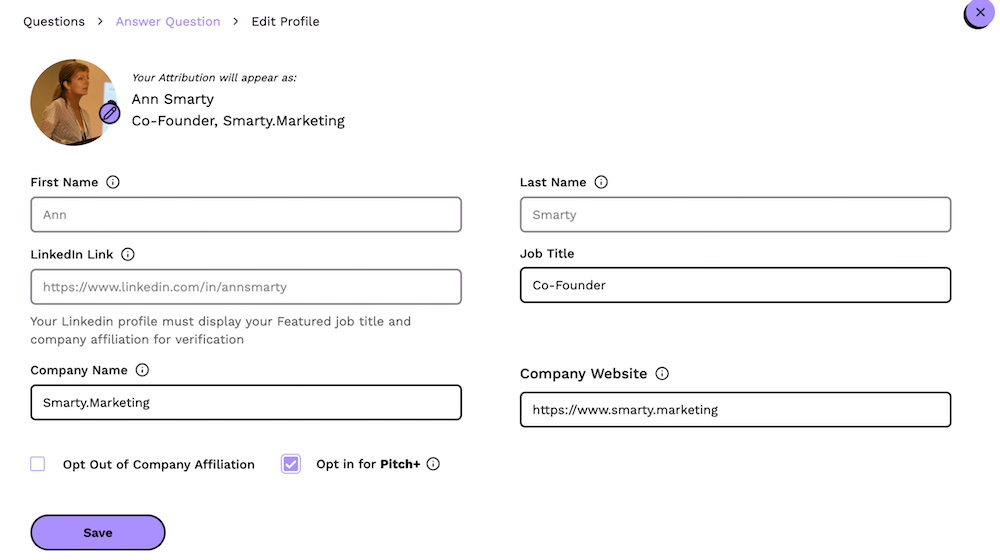Open the Answer Question breadcrumb link
This screenshot has height=560, width=1000.
tap(168, 21)
